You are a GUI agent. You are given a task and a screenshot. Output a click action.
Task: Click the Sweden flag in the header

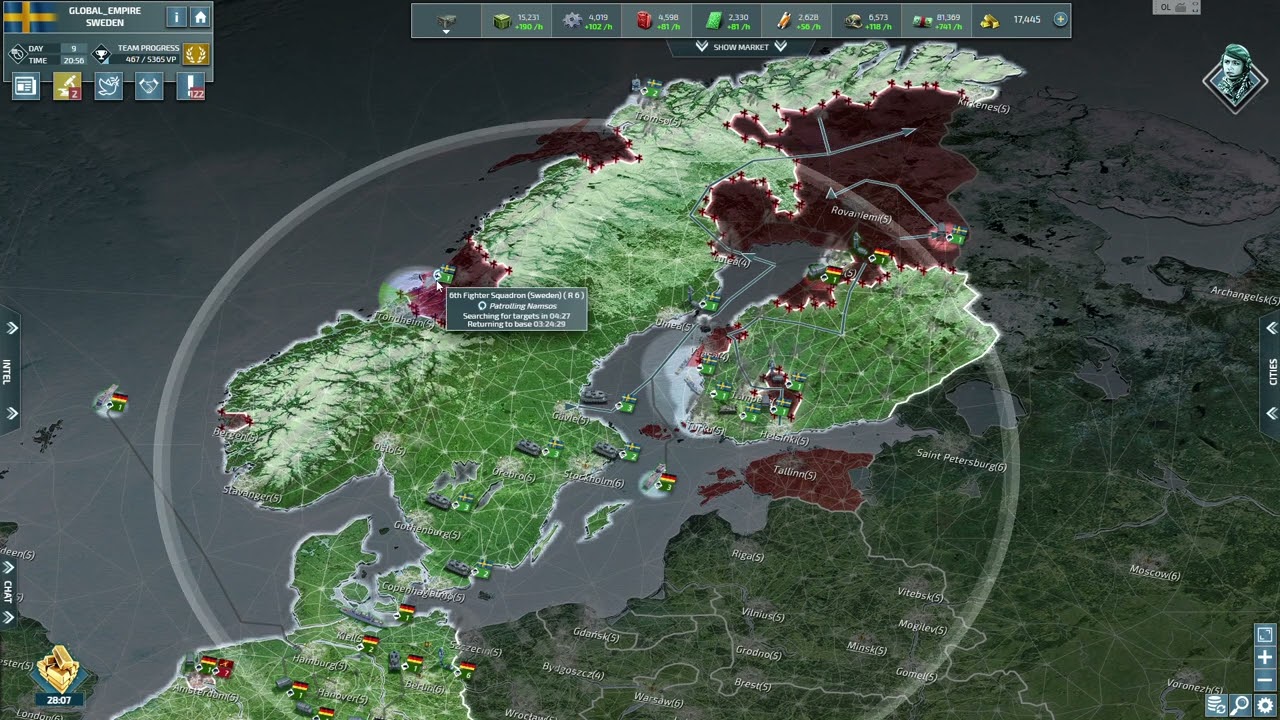click(x=31, y=17)
